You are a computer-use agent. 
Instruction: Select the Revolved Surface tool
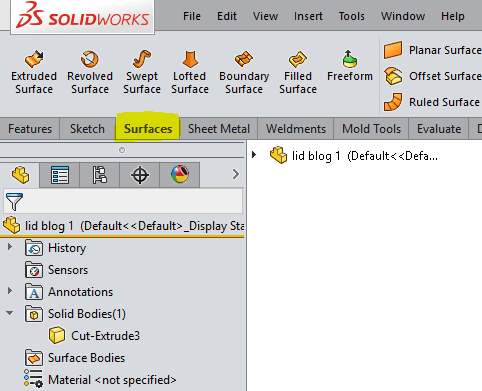point(90,72)
